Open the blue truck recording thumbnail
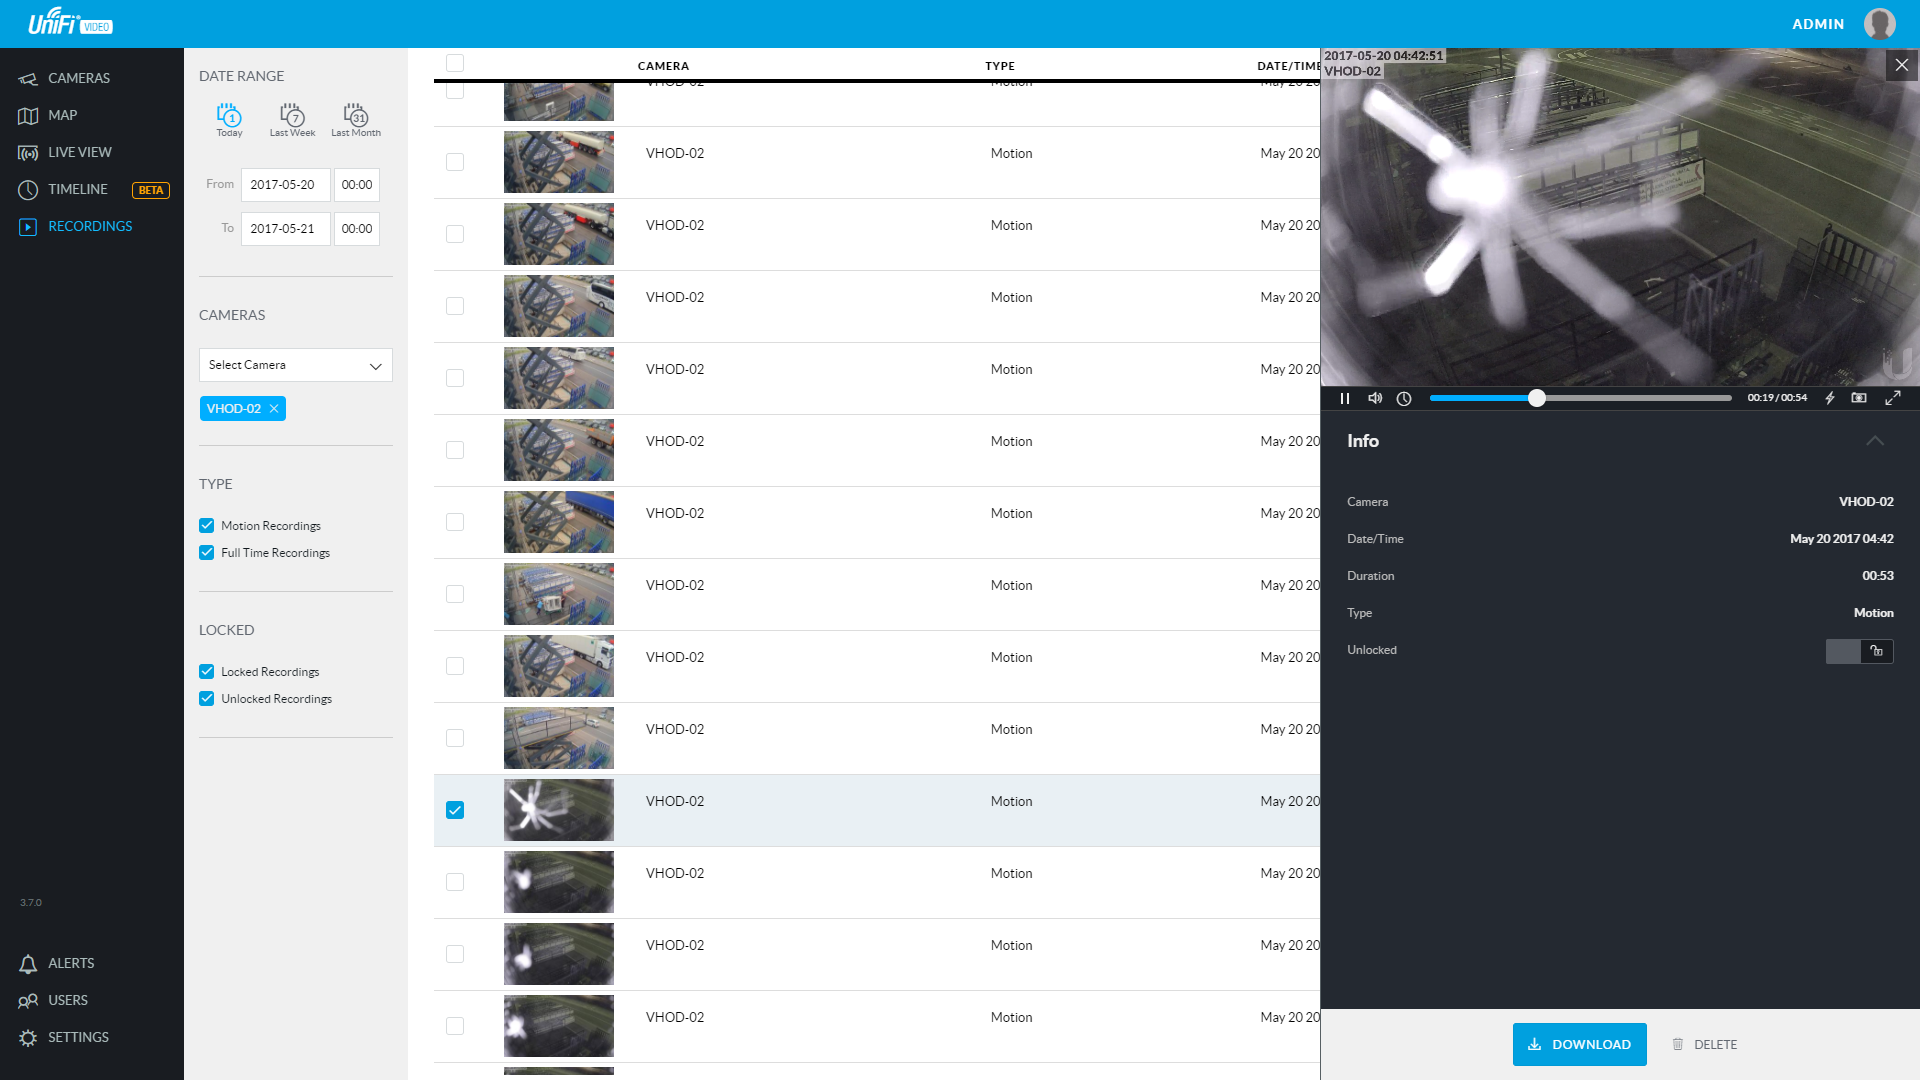This screenshot has height=1080, width=1920. 559,522
